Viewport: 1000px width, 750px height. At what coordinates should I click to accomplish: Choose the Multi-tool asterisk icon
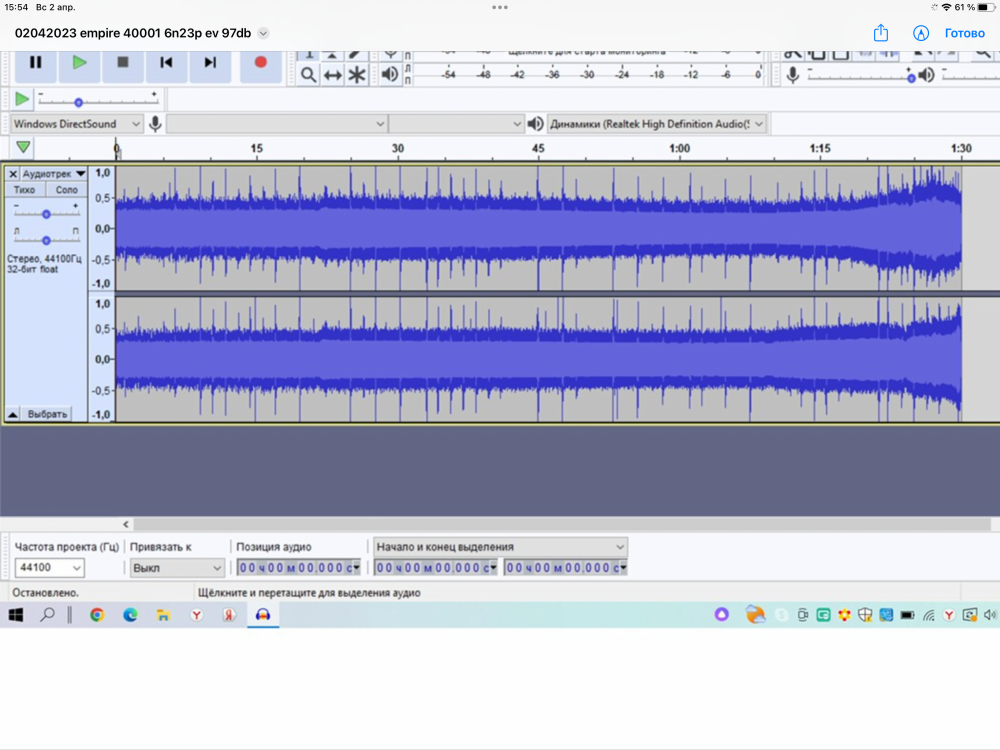(357, 75)
